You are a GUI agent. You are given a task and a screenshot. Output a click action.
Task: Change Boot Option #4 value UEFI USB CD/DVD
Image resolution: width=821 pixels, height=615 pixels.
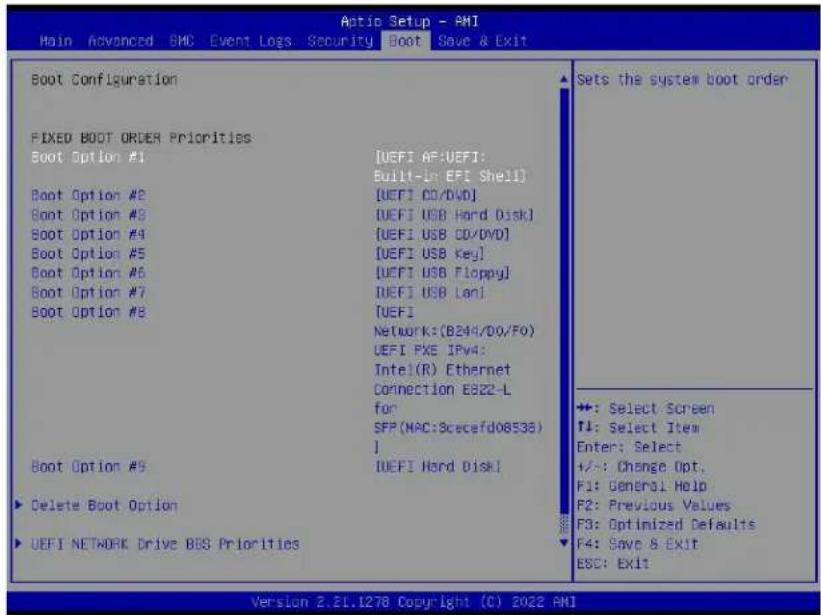click(442, 234)
